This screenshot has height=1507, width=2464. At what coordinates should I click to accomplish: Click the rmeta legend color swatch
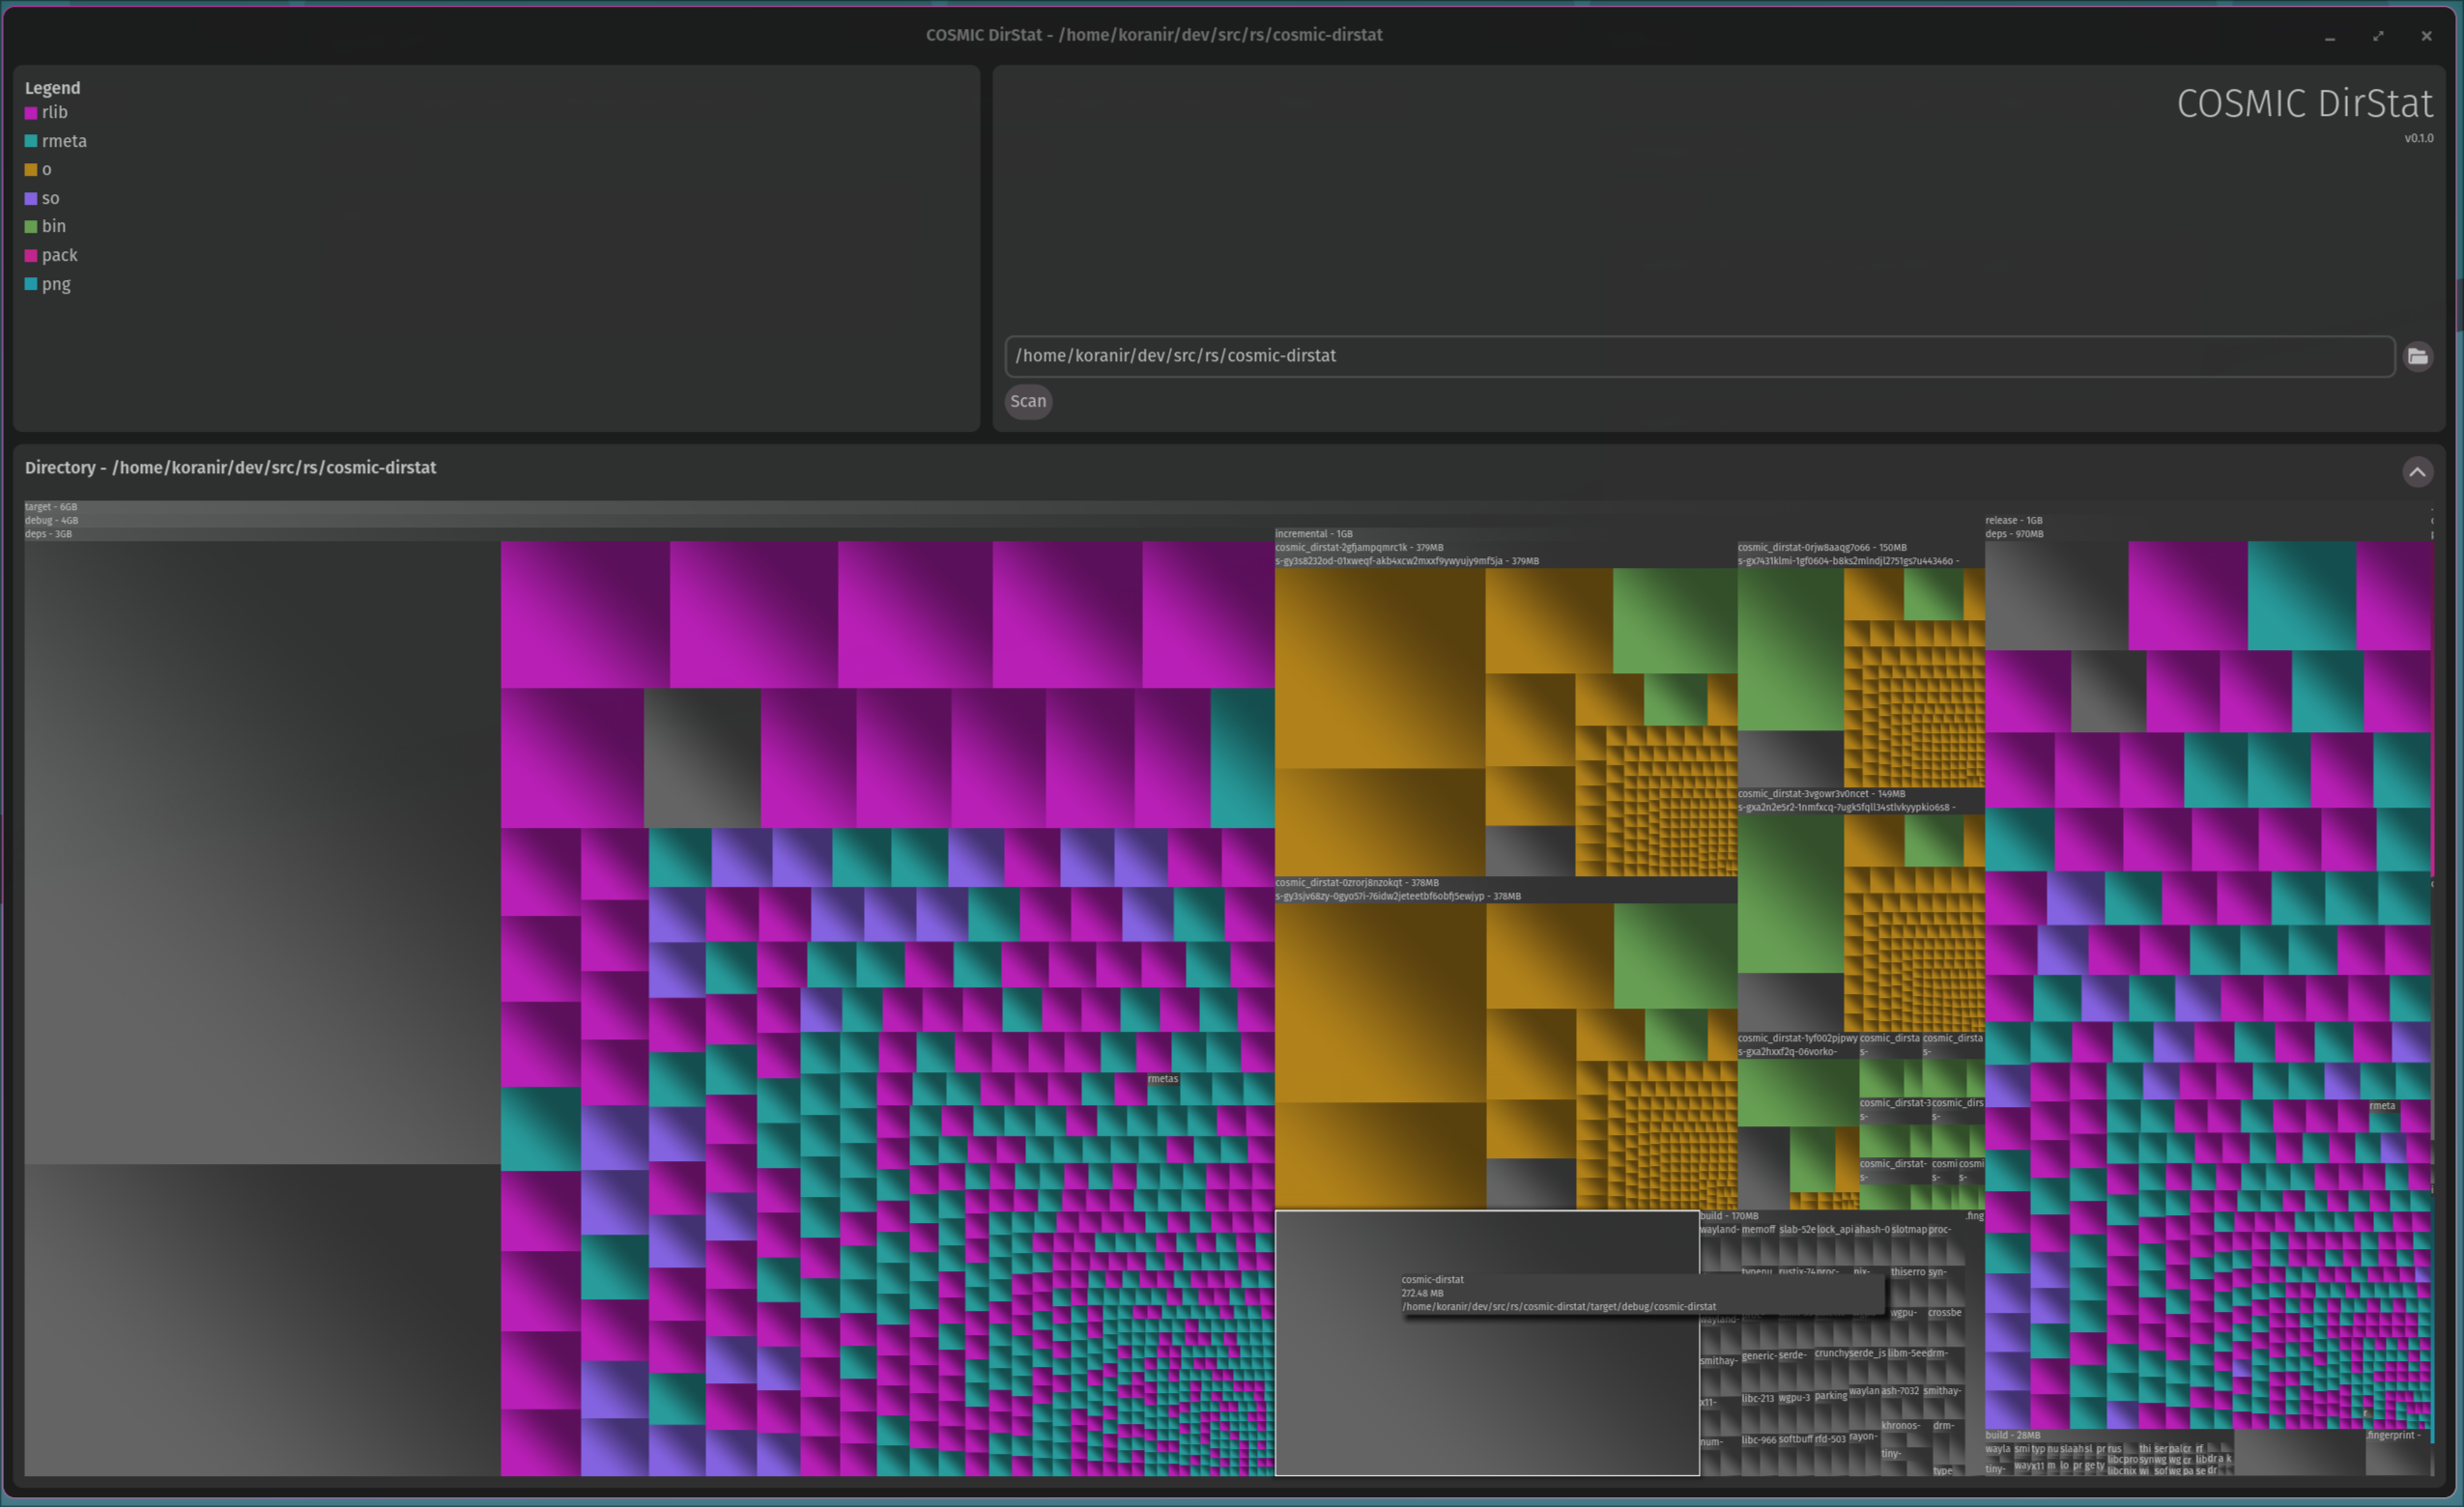tap(31, 141)
